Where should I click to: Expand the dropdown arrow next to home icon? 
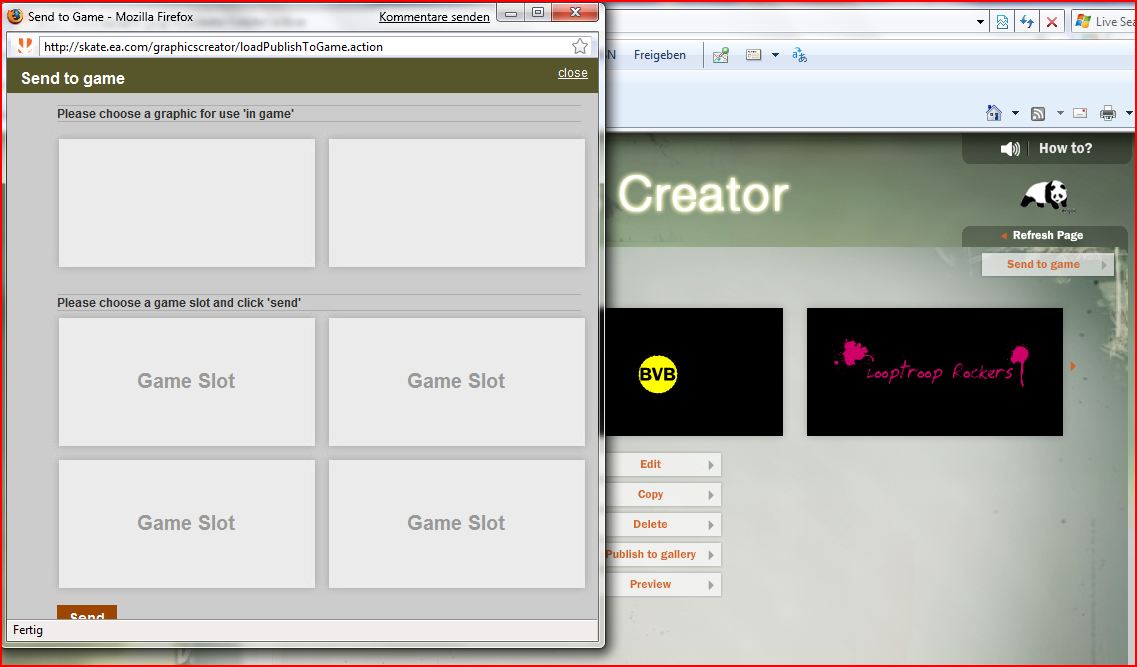point(1015,113)
